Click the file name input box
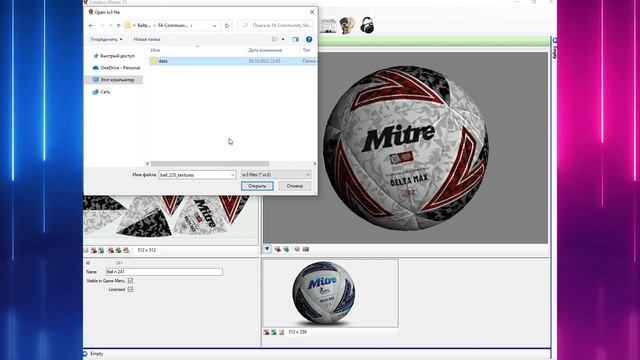This screenshot has height=360, width=640. pyautogui.click(x=194, y=175)
